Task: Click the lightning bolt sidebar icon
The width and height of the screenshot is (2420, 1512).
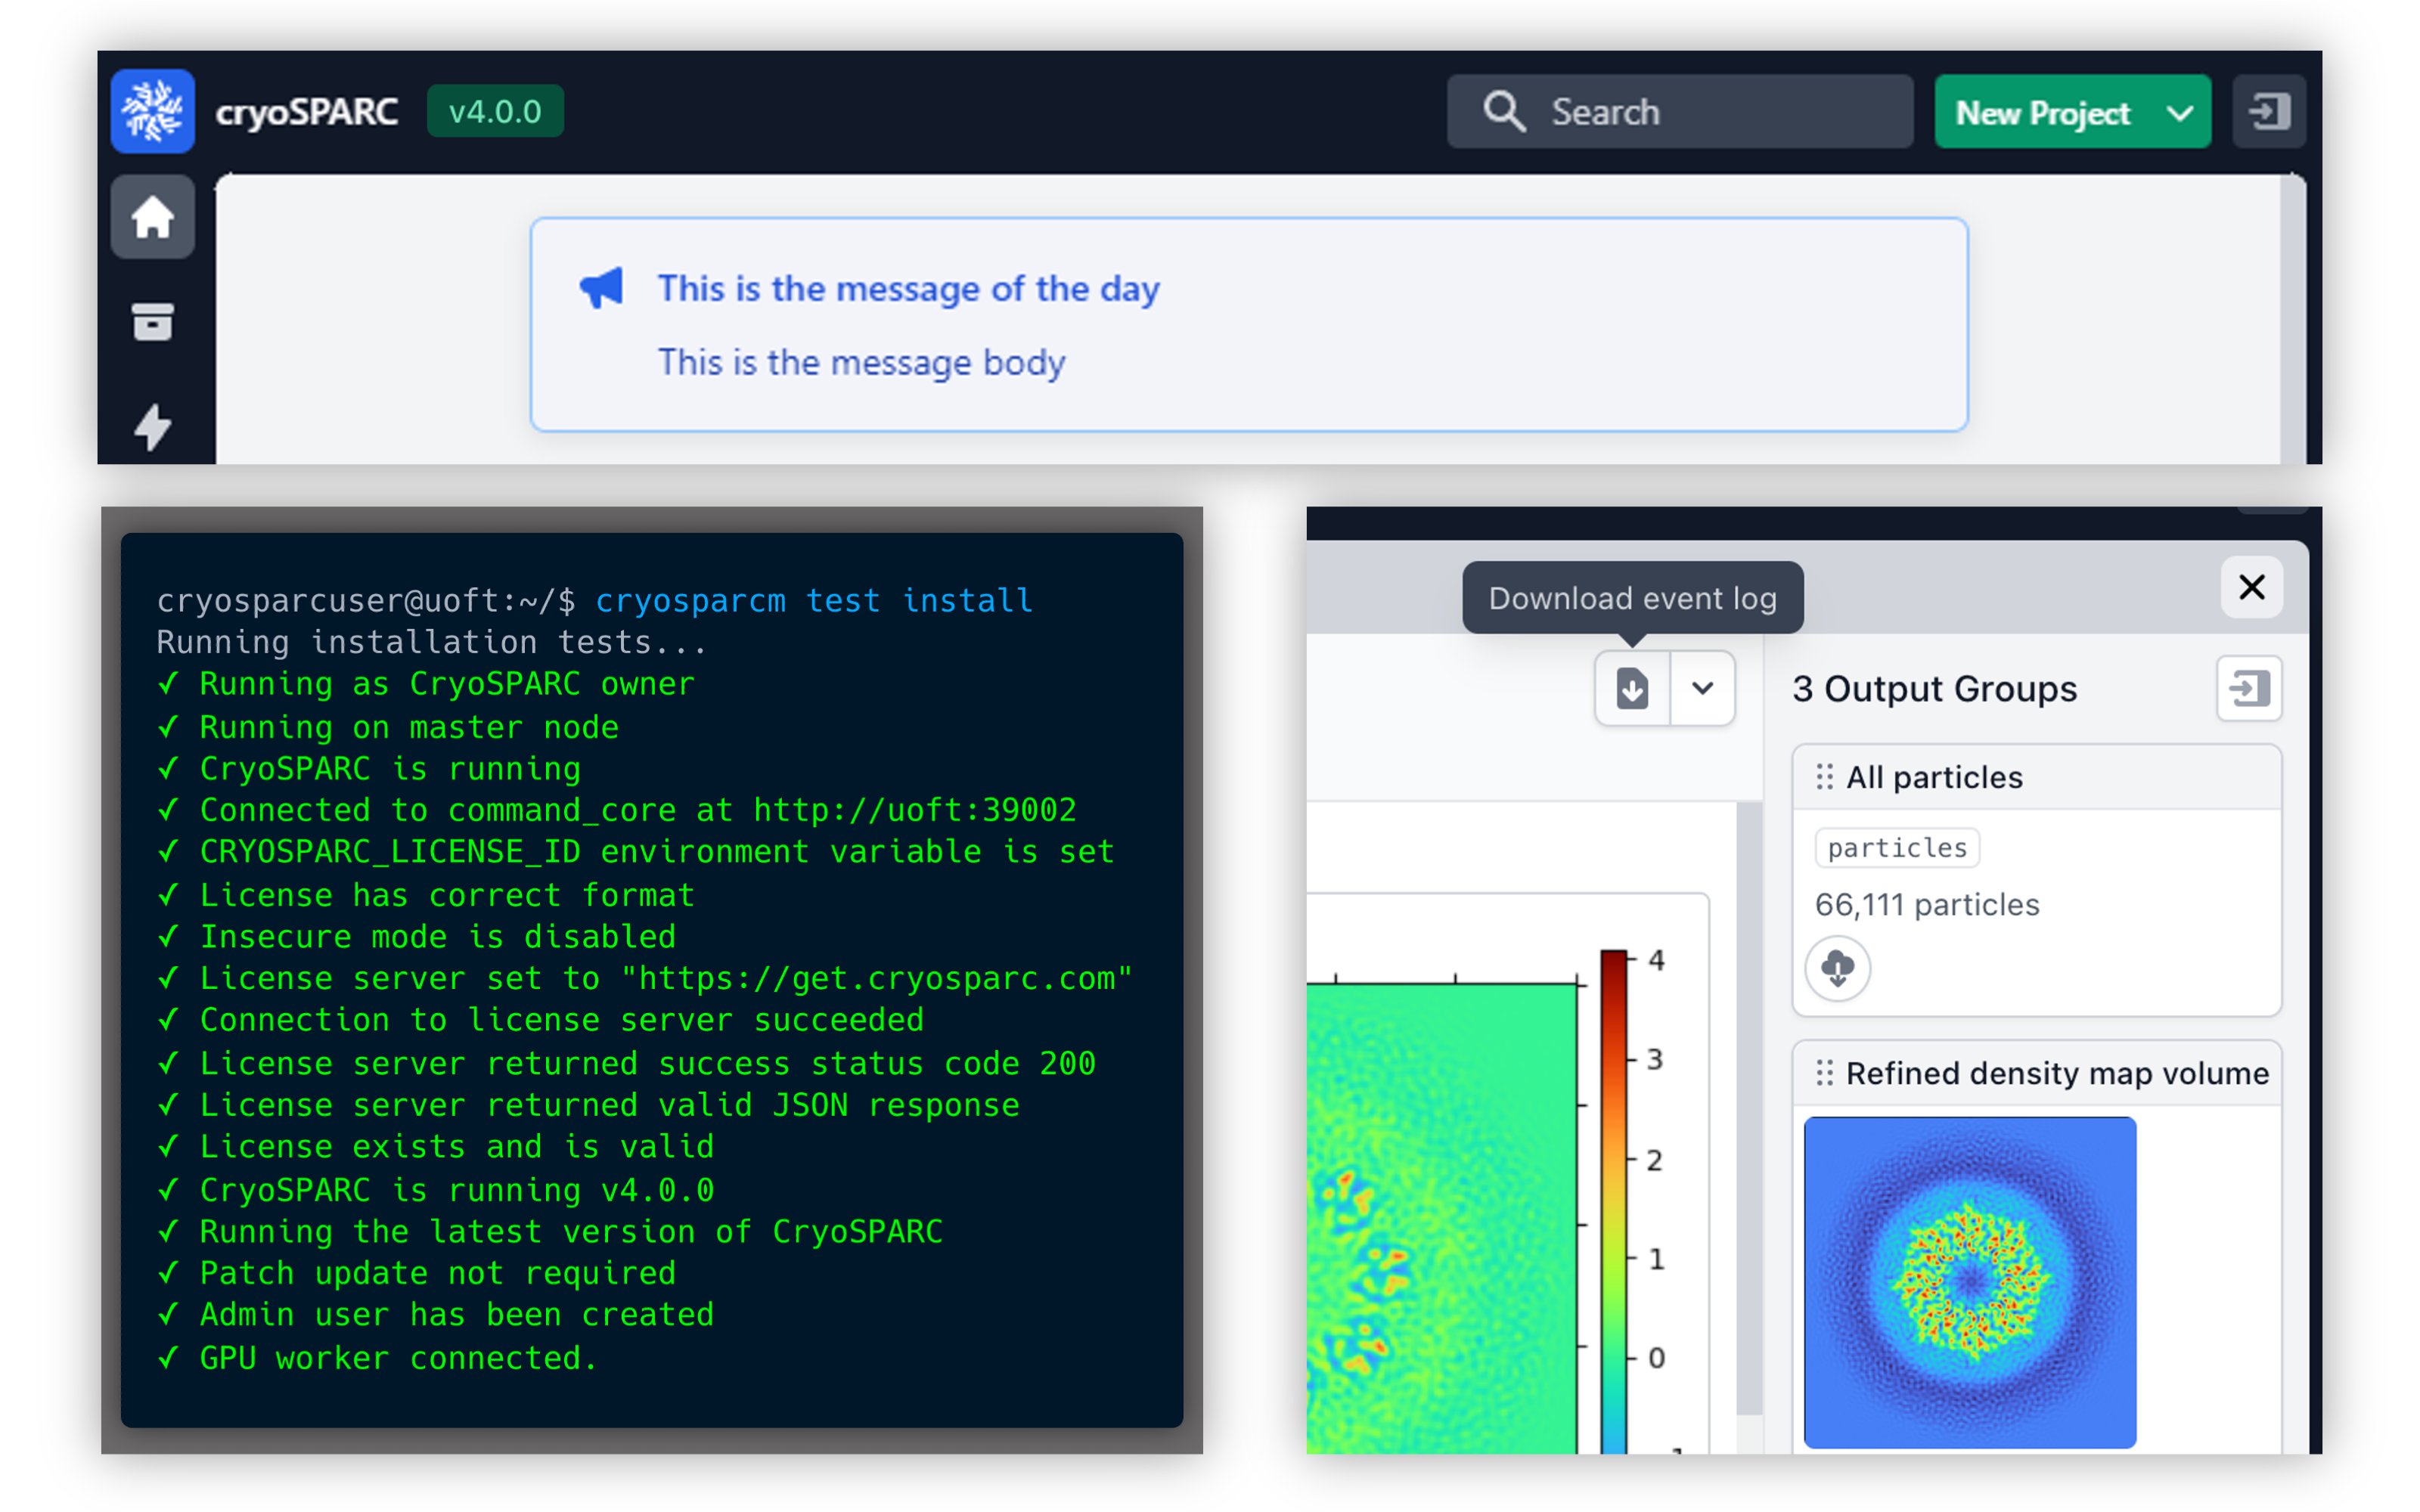Action: coord(152,428)
